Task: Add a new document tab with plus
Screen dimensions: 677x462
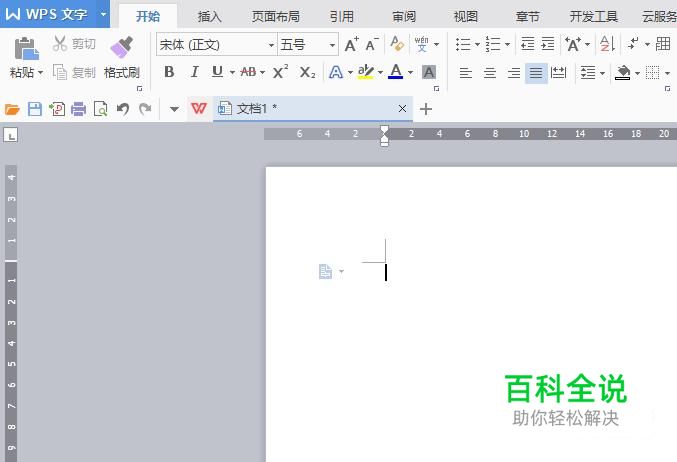Action: 426,109
